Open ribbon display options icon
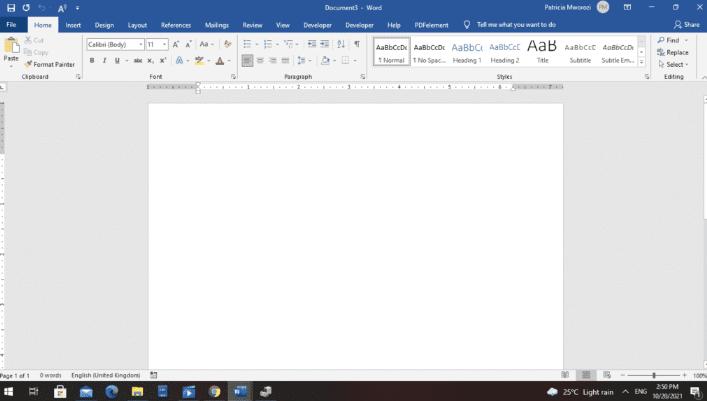This screenshot has width=707, height=401. click(x=627, y=8)
